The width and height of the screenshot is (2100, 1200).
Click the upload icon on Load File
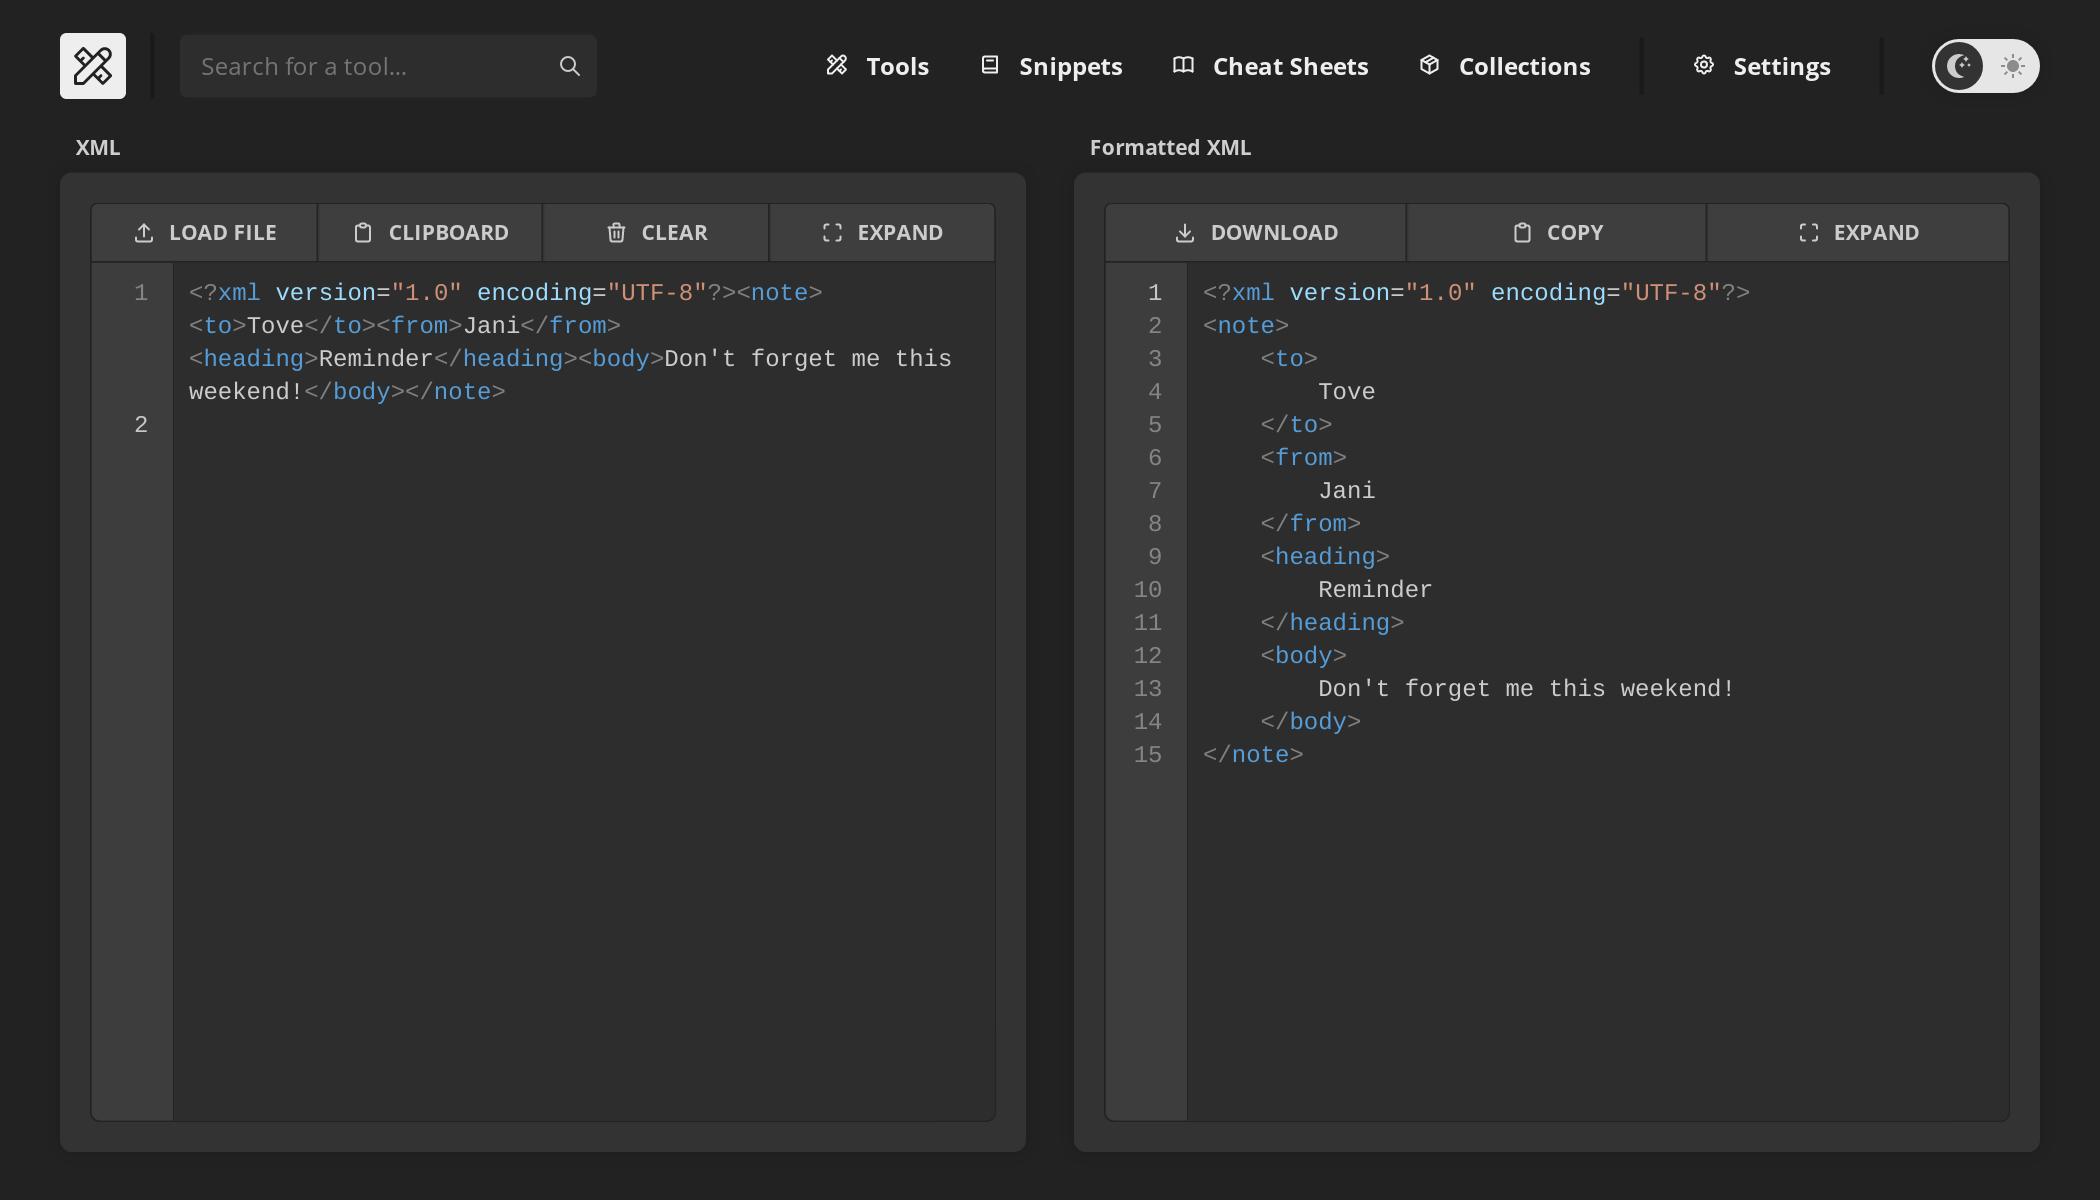pos(144,233)
